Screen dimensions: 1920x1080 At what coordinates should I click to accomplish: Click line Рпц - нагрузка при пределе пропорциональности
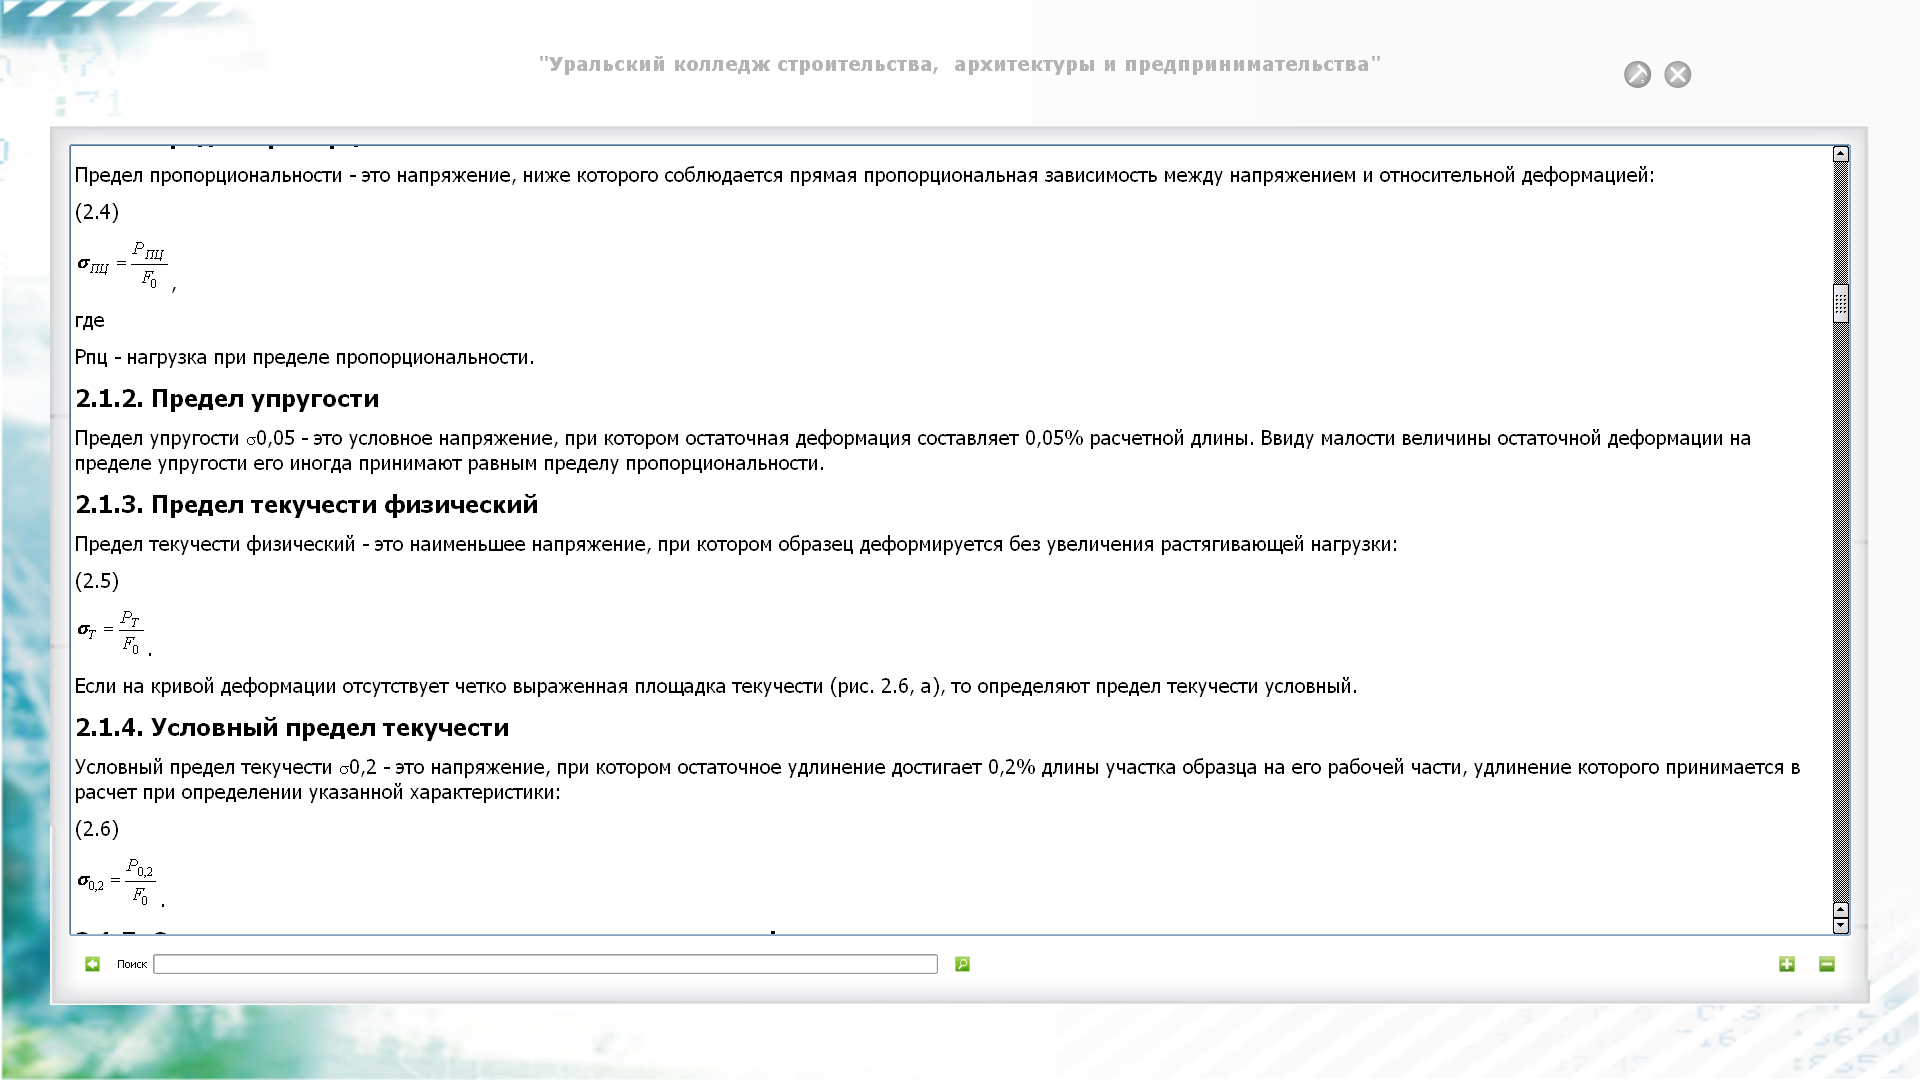pyautogui.click(x=305, y=358)
